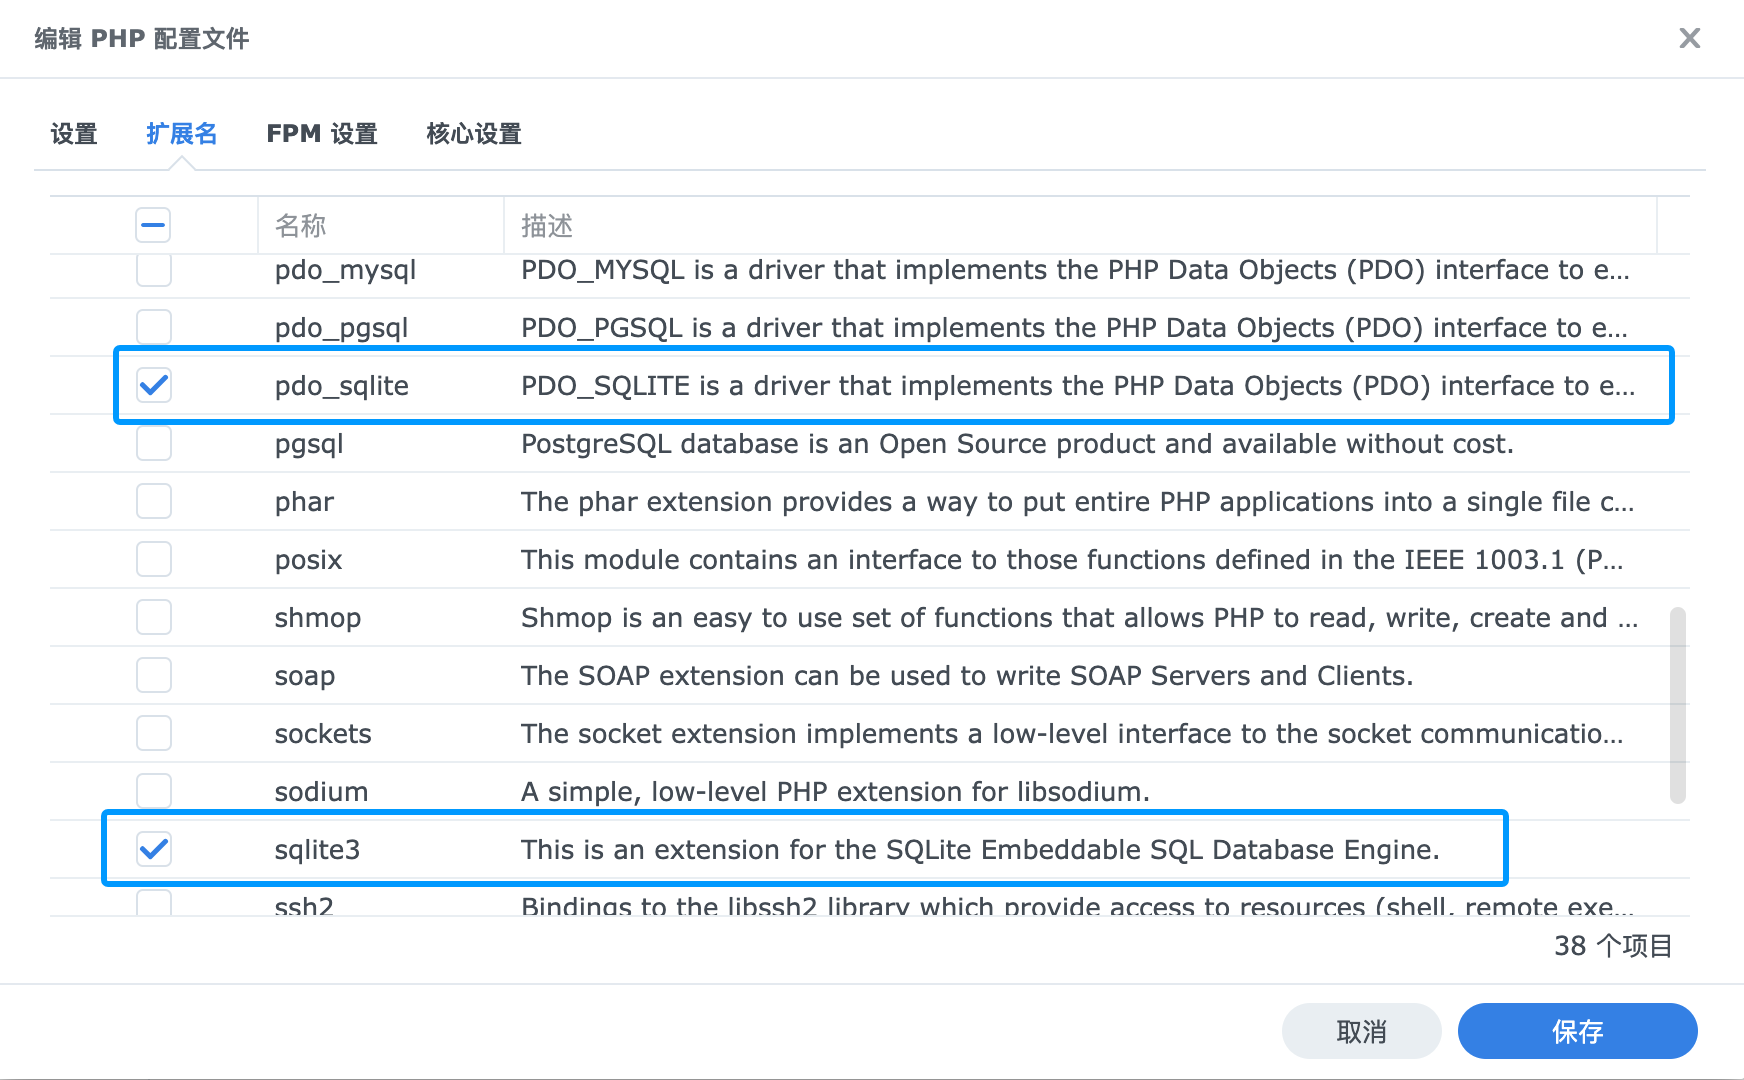Close the PHP configuration dialog
This screenshot has width=1744, height=1080.
tap(1689, 38)
